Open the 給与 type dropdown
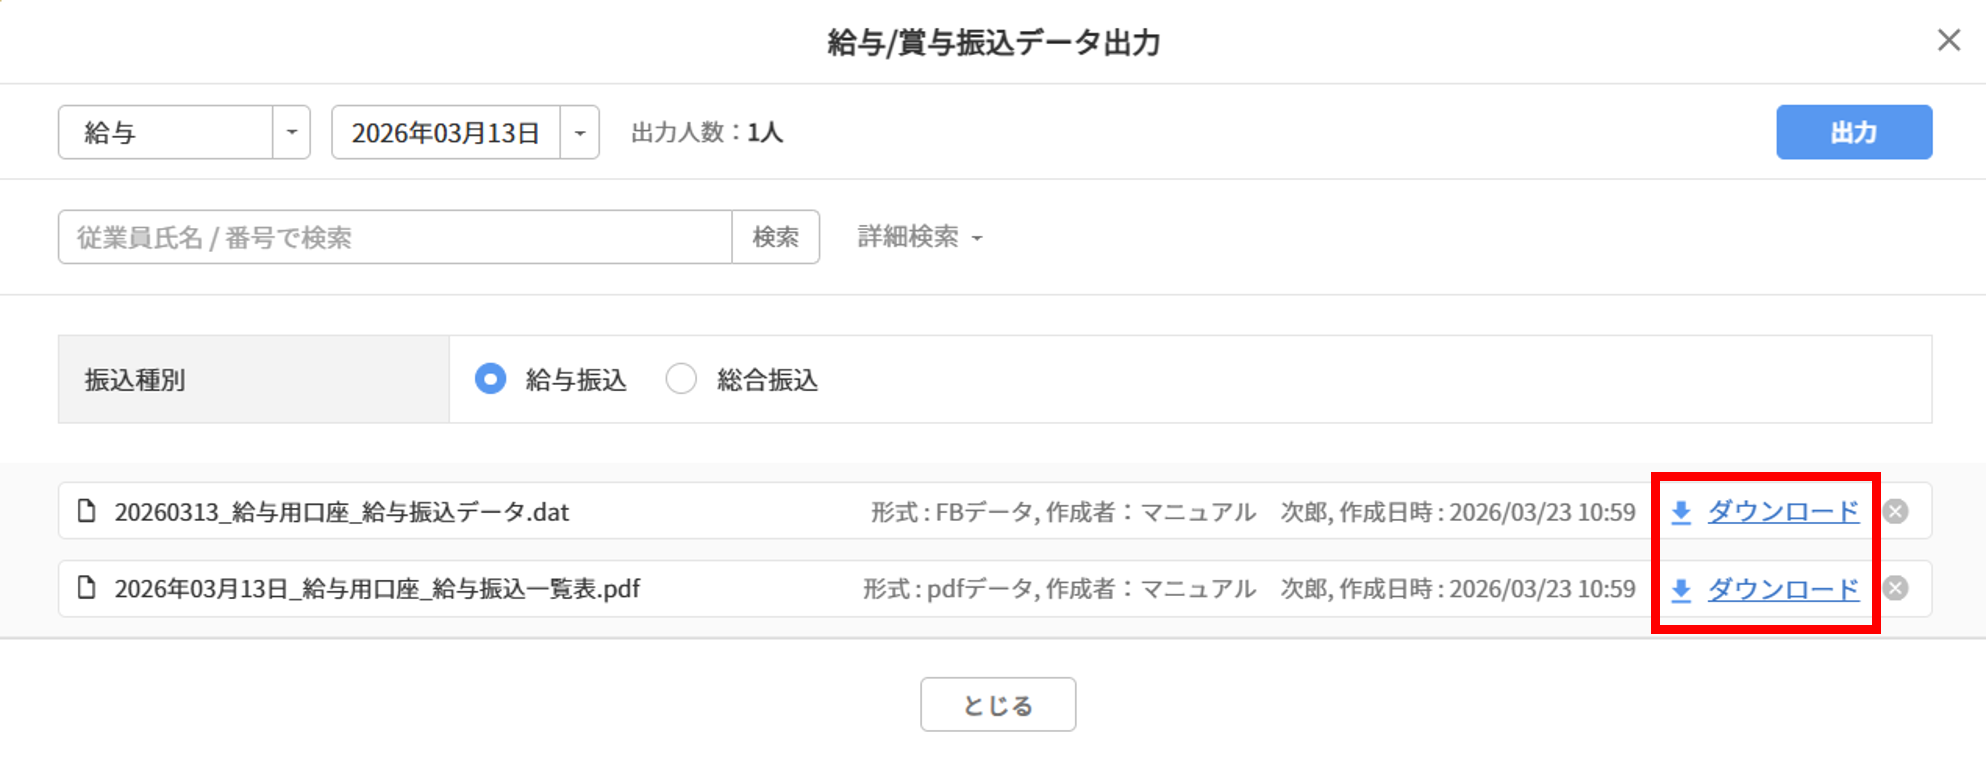This screenshot has width=1986, height=763. [x=291, y=133]
